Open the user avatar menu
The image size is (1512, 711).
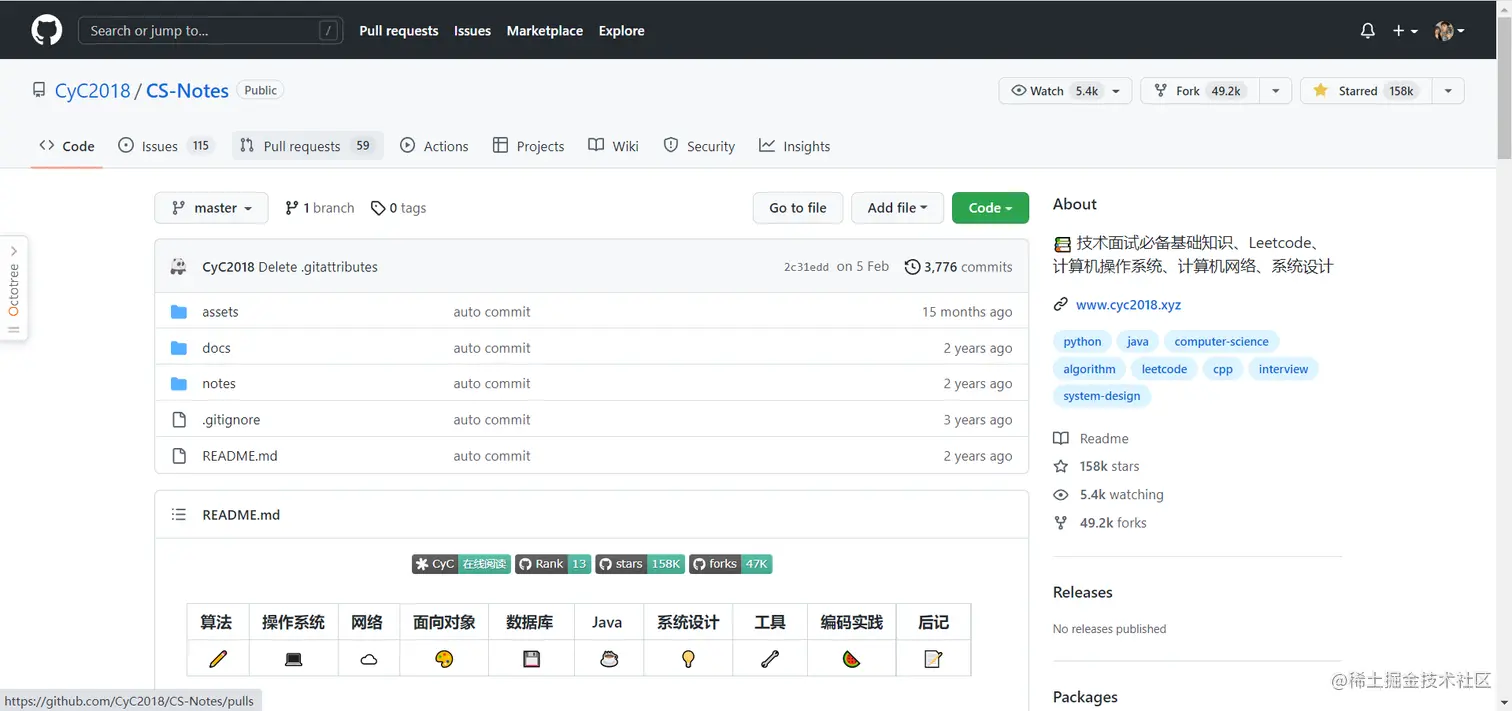click(x=1450, y=31)
